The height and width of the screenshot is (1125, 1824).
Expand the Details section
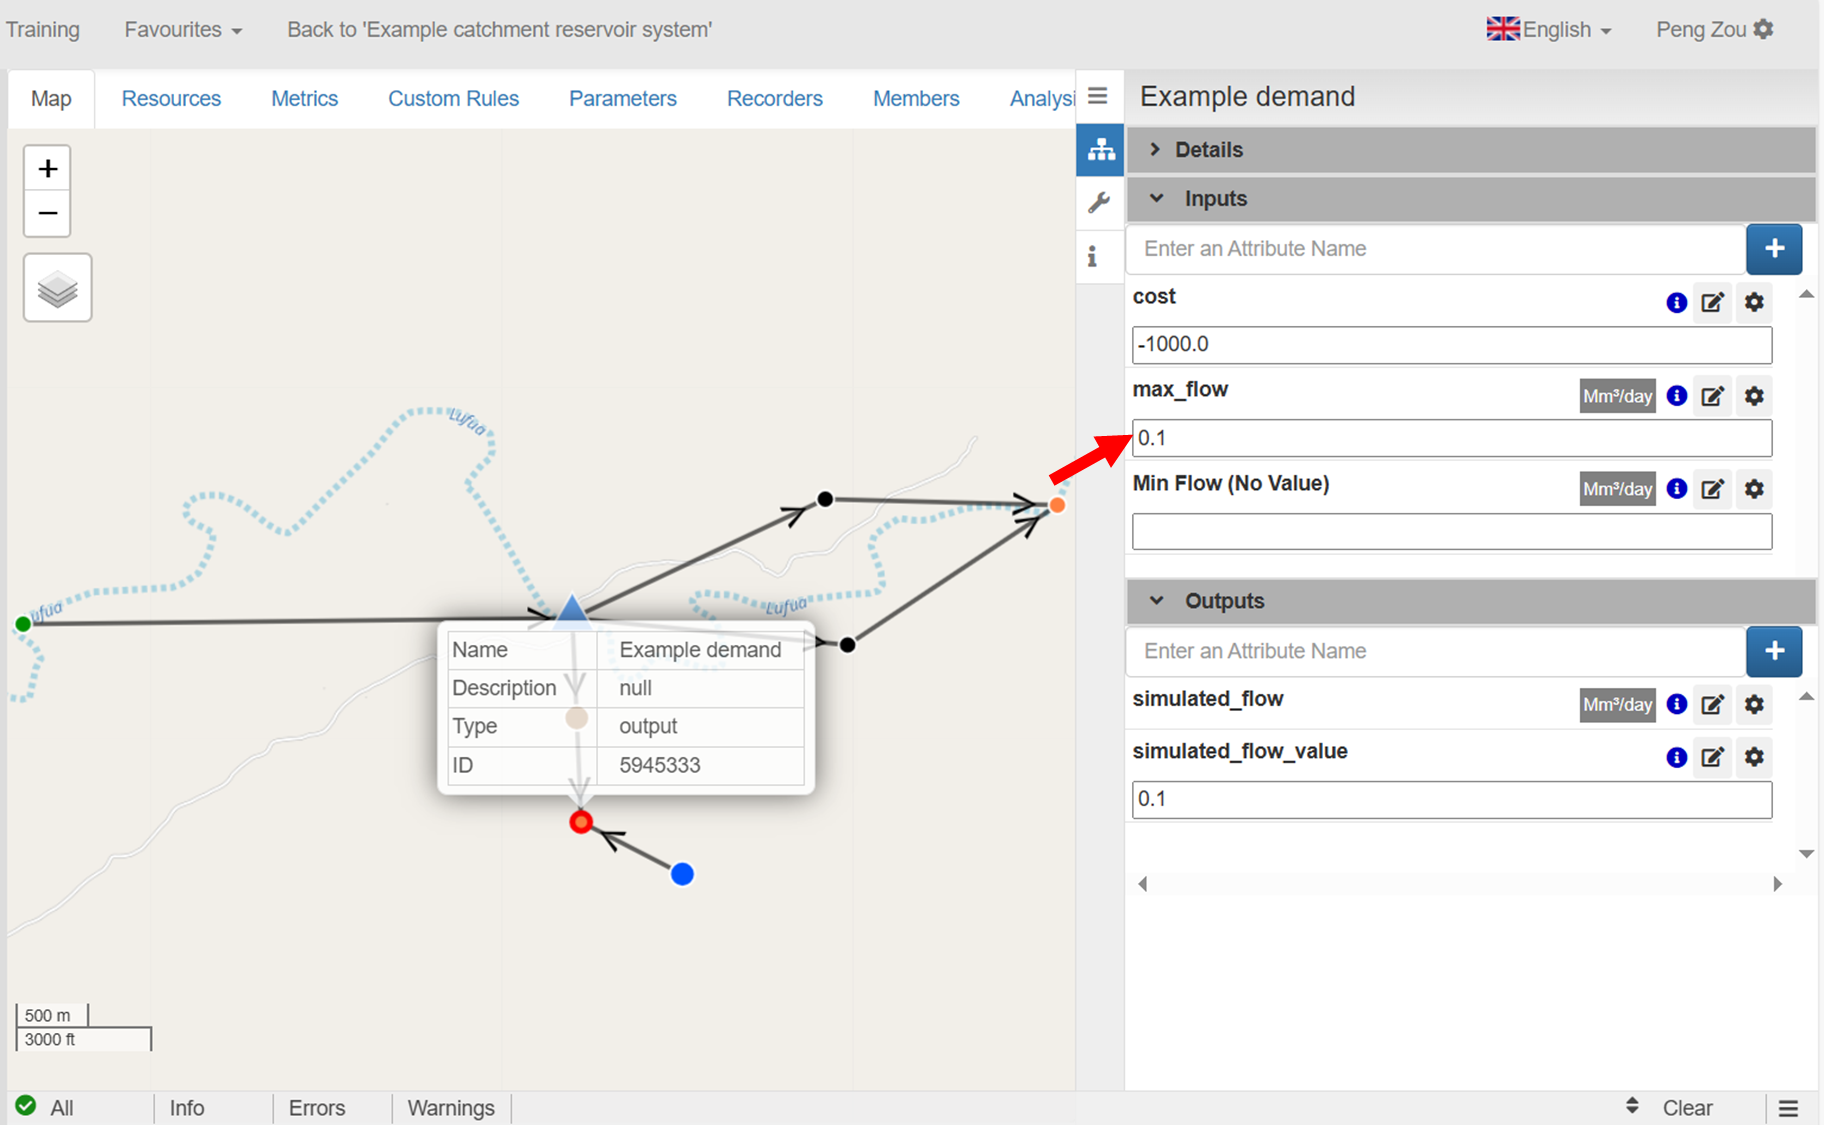(1208, 150)
